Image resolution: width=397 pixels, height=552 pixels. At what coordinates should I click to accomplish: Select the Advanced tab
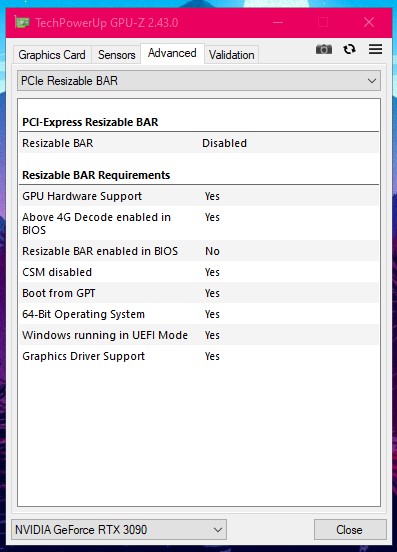[x=172, y=53]
